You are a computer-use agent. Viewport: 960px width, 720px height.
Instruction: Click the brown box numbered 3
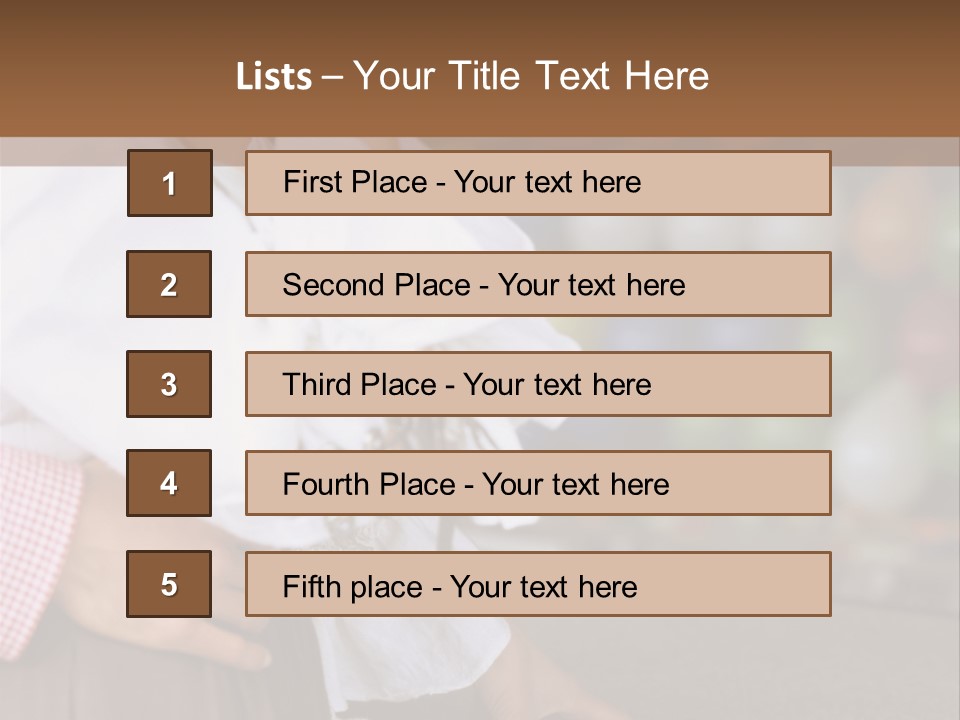point(169,384)
